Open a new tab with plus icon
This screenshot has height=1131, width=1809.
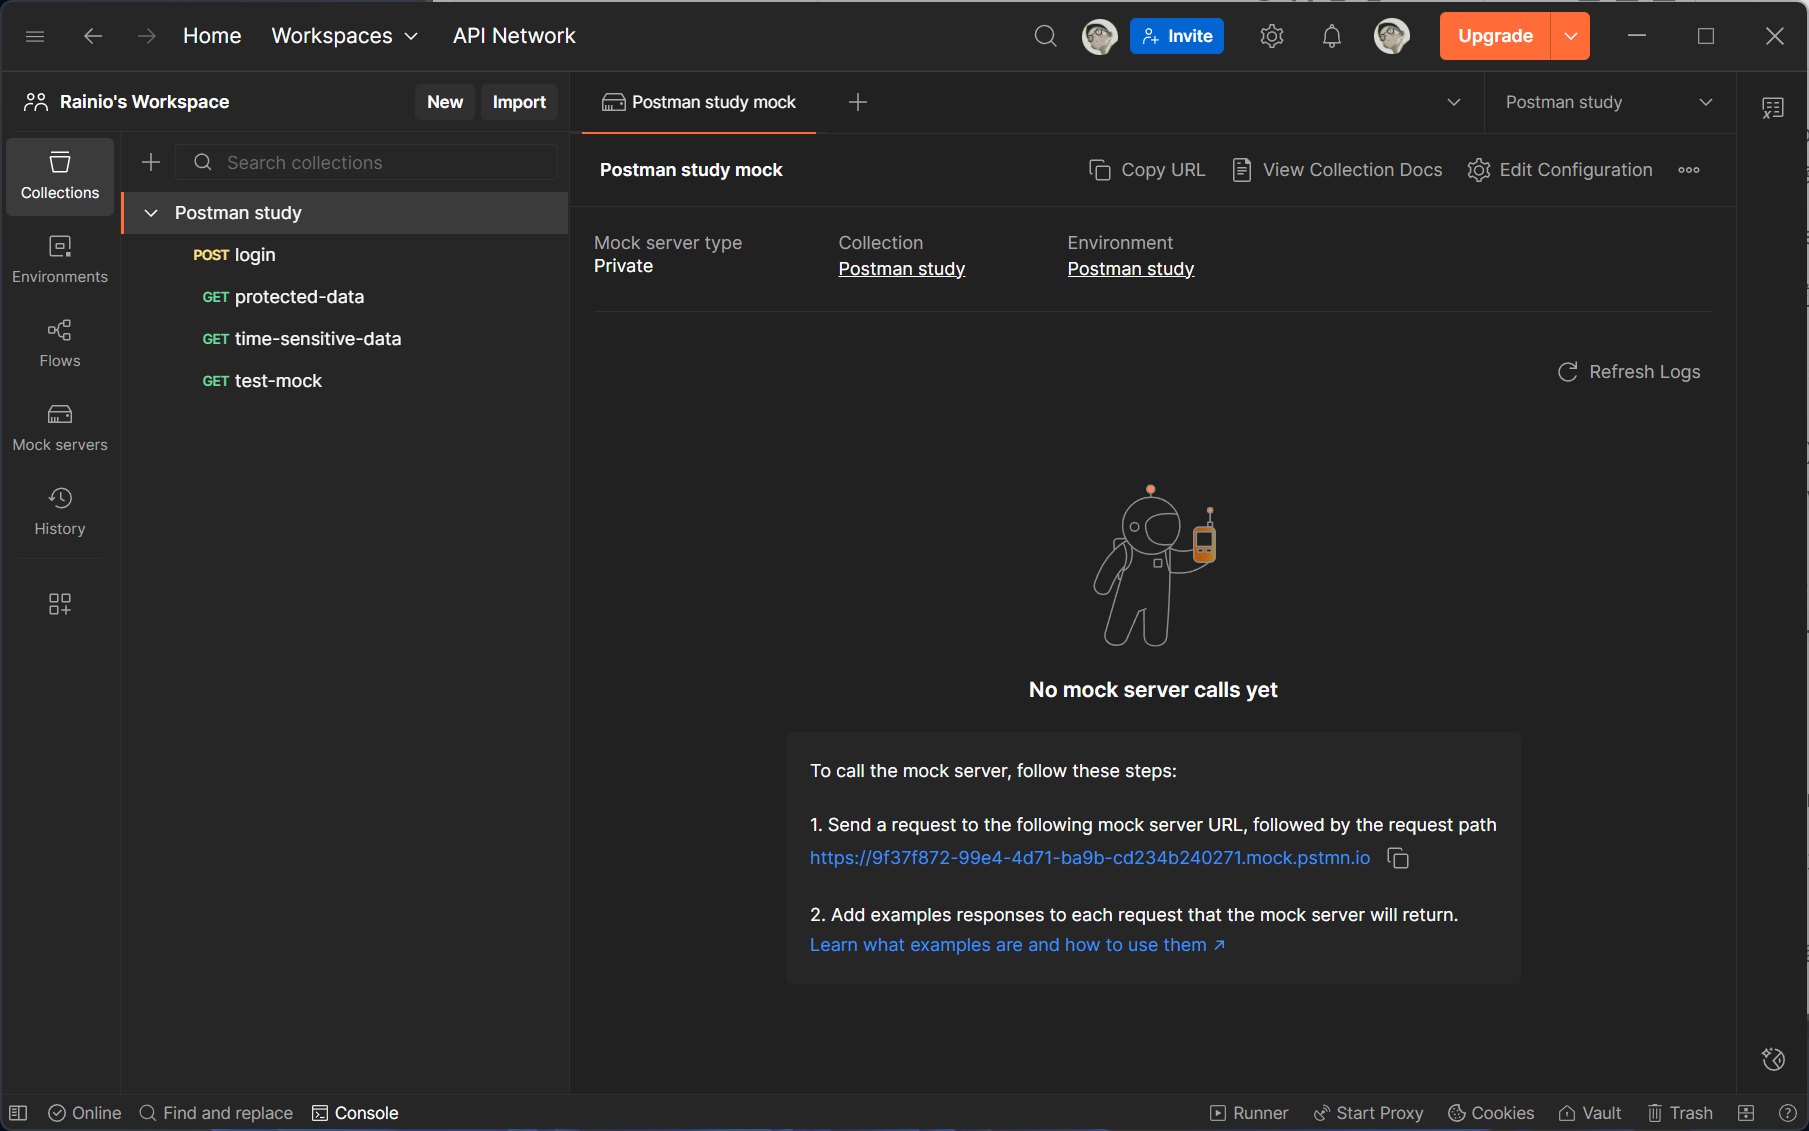[858, 102]
